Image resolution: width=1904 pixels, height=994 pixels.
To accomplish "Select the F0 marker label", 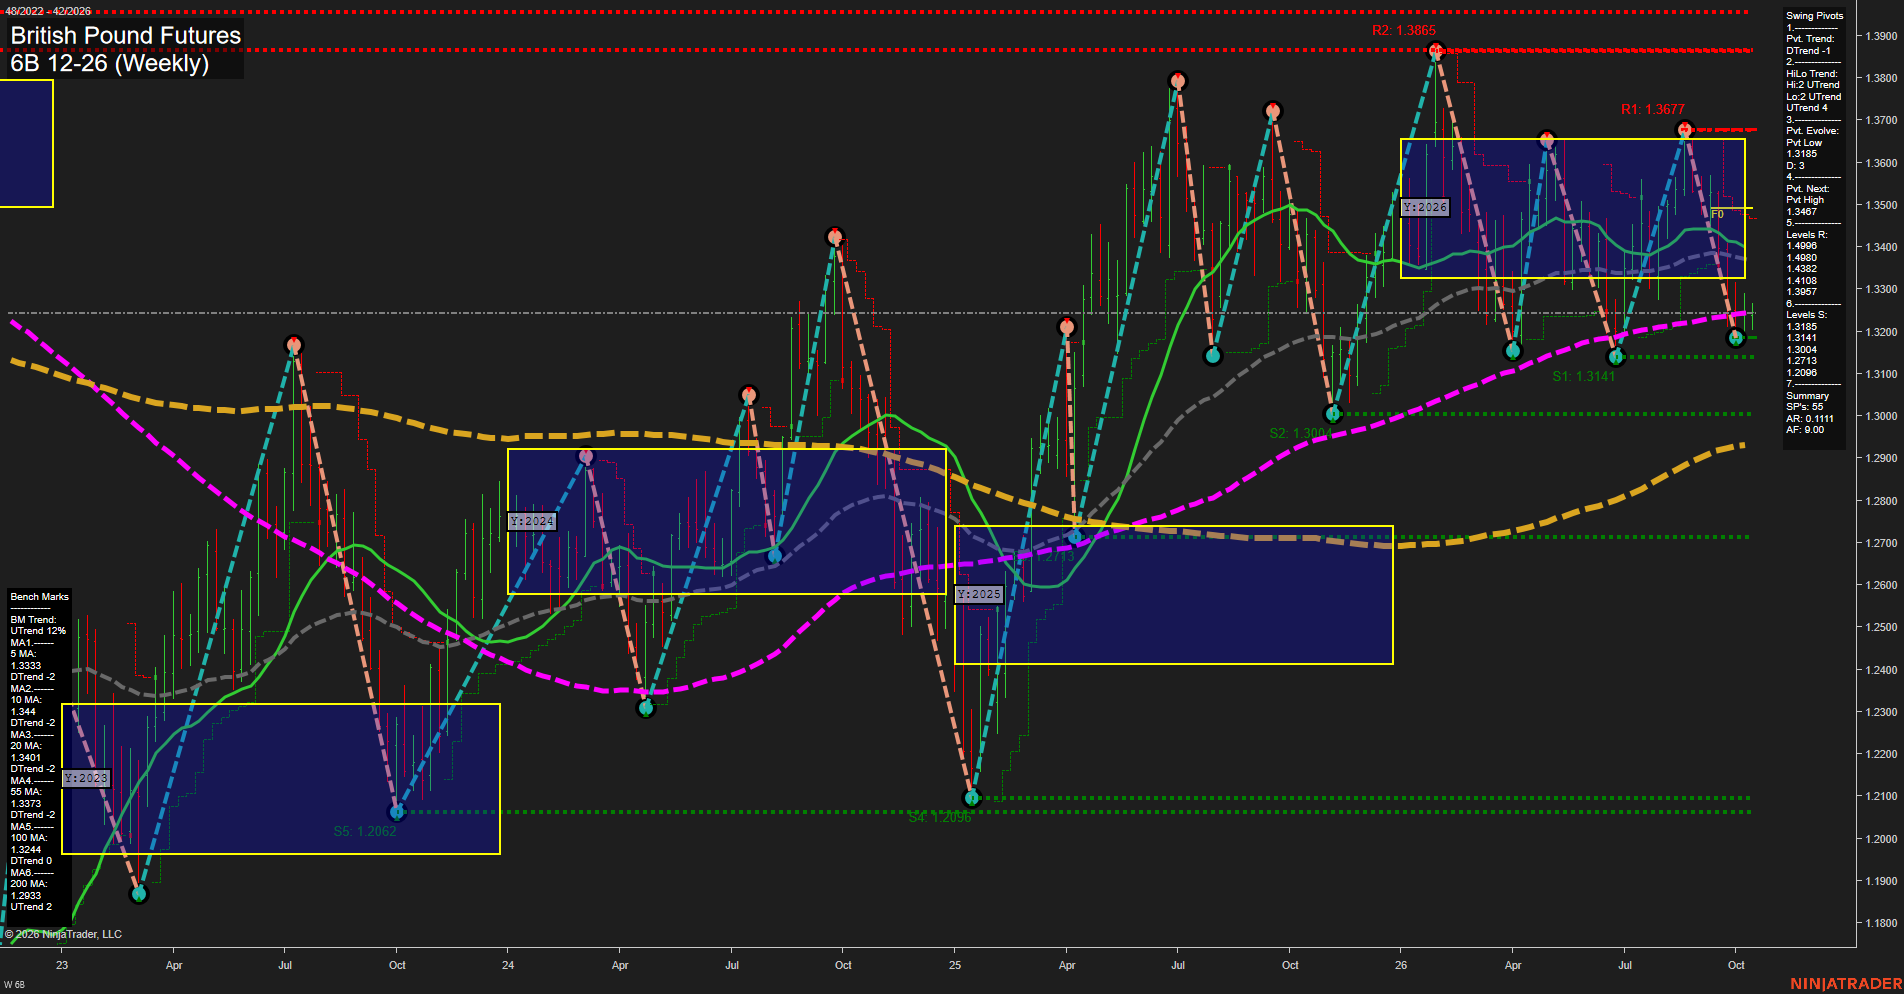I will (x=1717, y=214).
